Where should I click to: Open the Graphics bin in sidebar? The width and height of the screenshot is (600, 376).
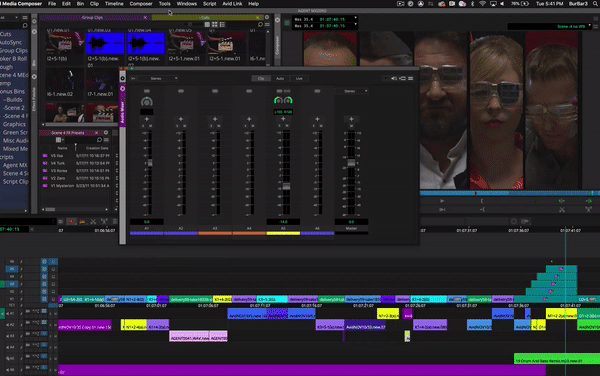click(14, 124)
